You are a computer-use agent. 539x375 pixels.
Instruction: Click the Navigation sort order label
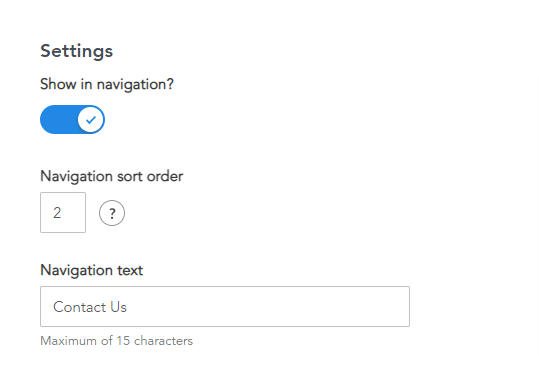pos(112,176)
